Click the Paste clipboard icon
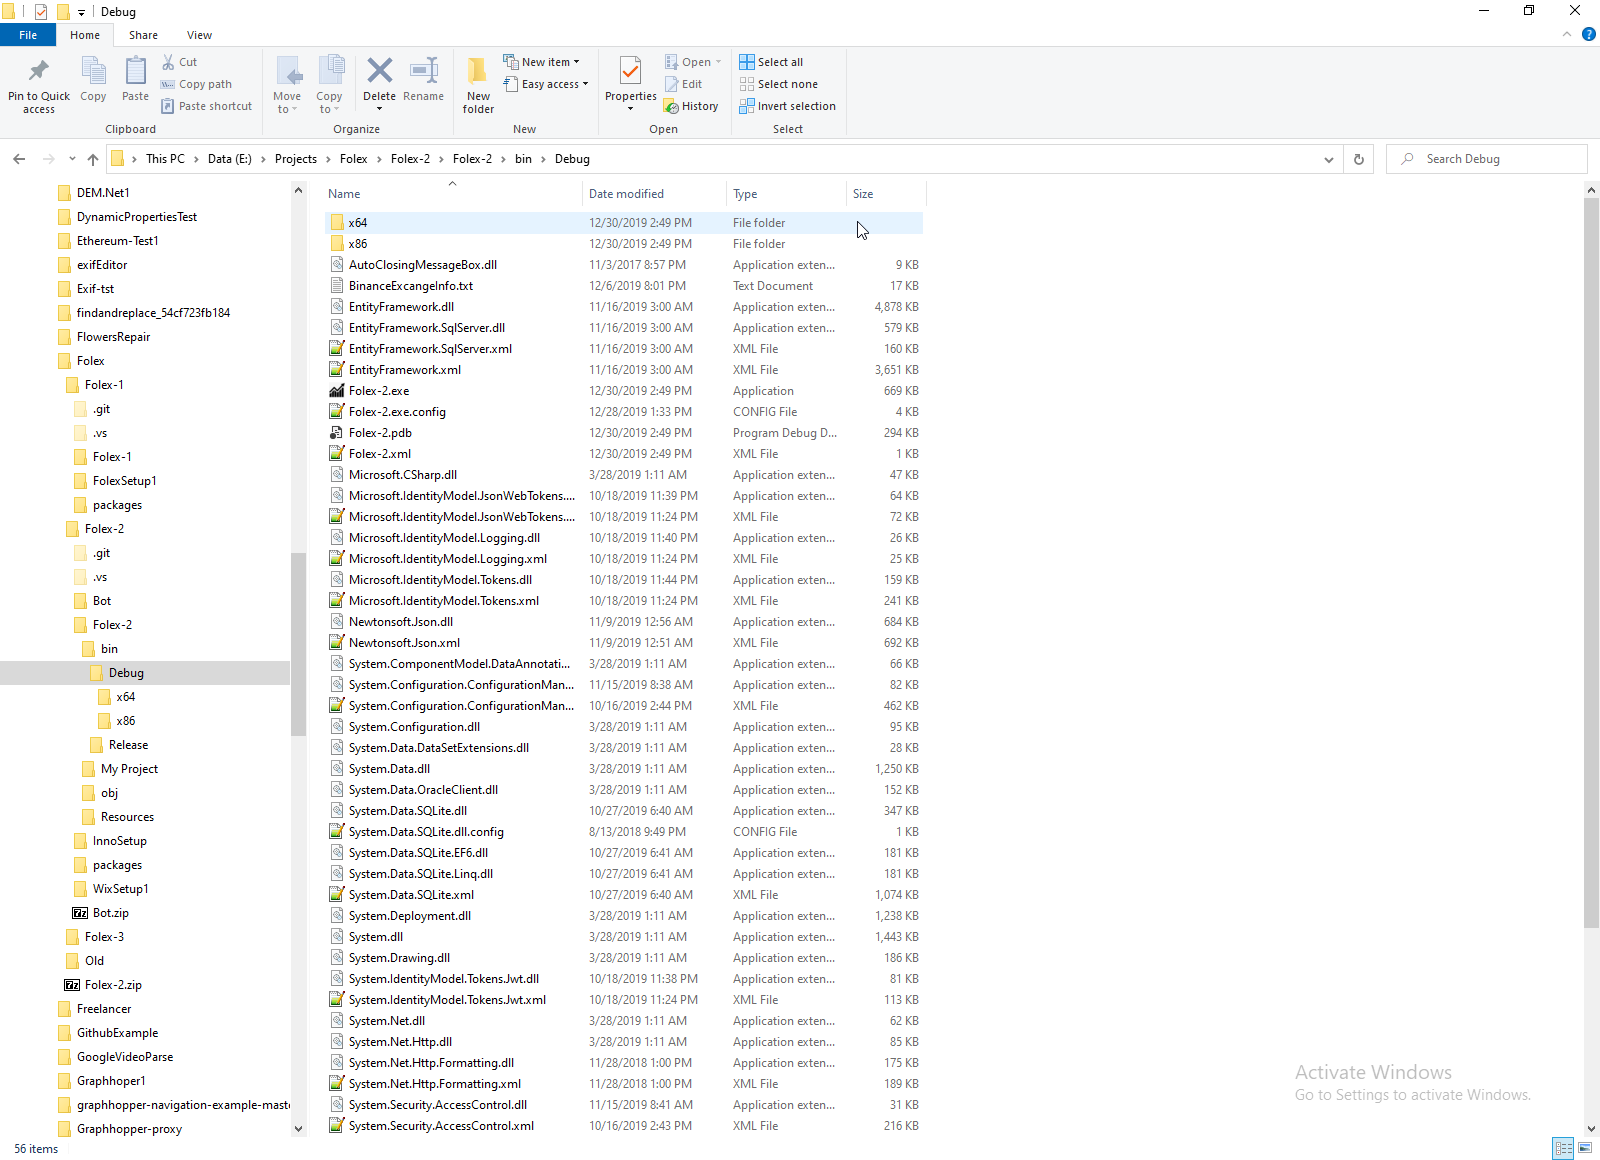This screenshot has width=1600, height=1160. point(135,71)
